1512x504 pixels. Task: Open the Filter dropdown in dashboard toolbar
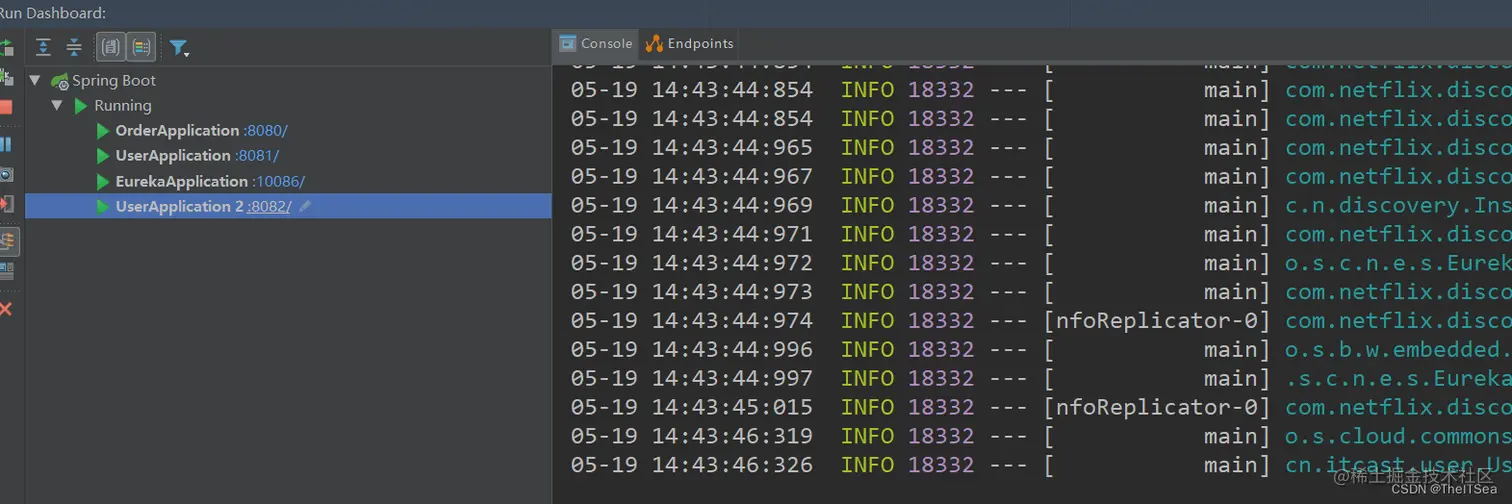pos(179,47)
